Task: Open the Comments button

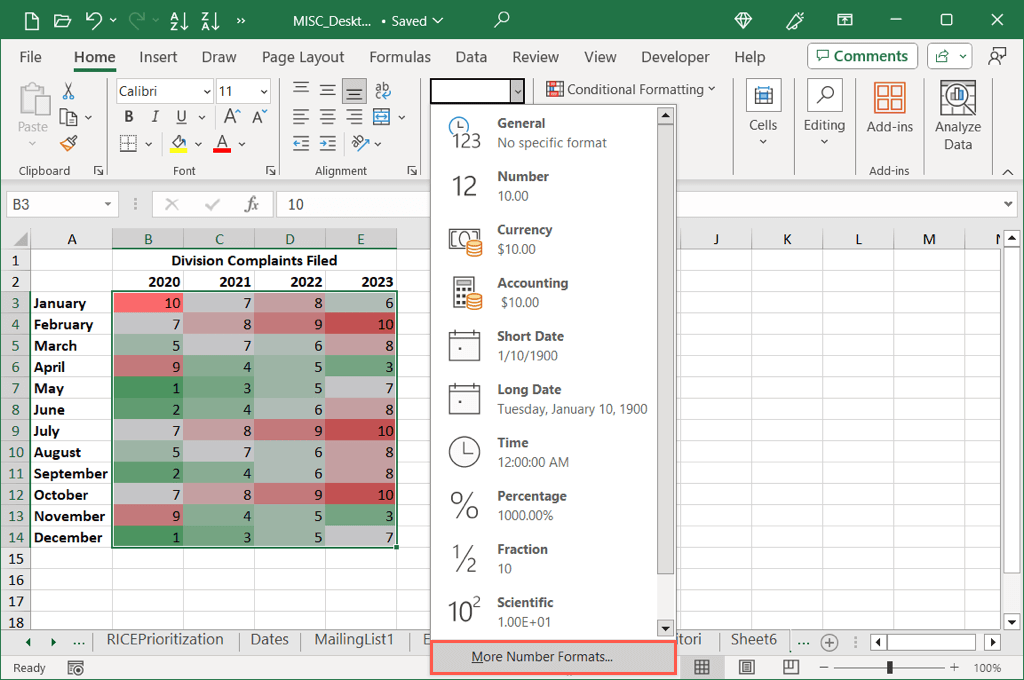Action: coord(862,56)
